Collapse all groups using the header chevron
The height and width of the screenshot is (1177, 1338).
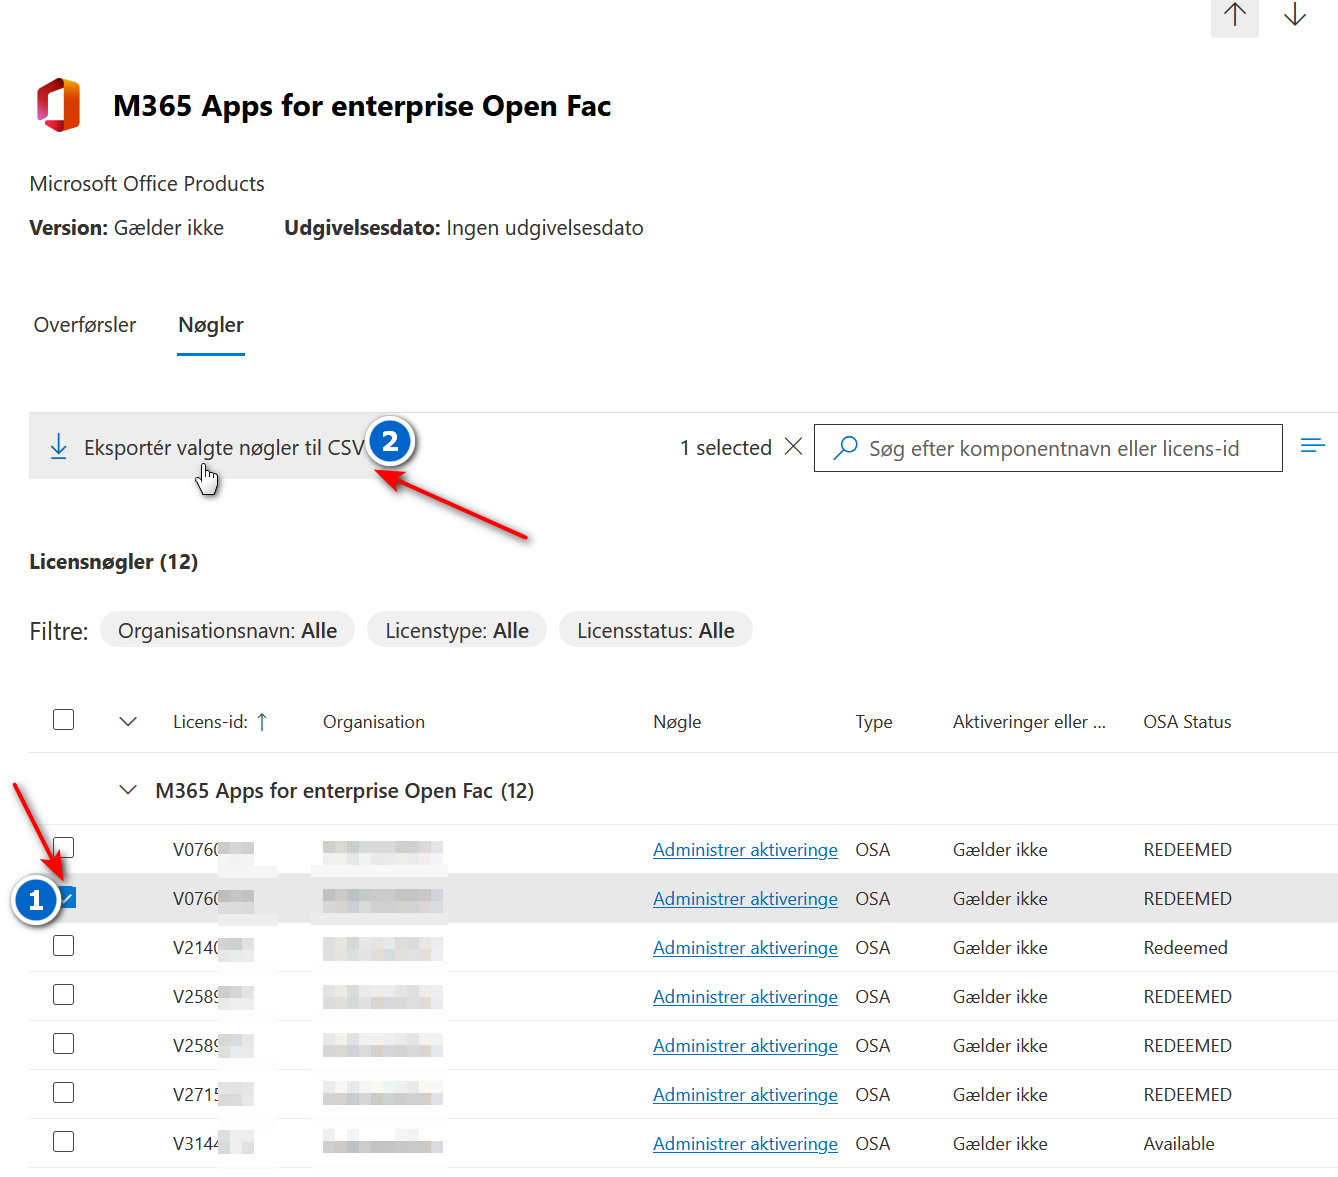click(128, 721)
